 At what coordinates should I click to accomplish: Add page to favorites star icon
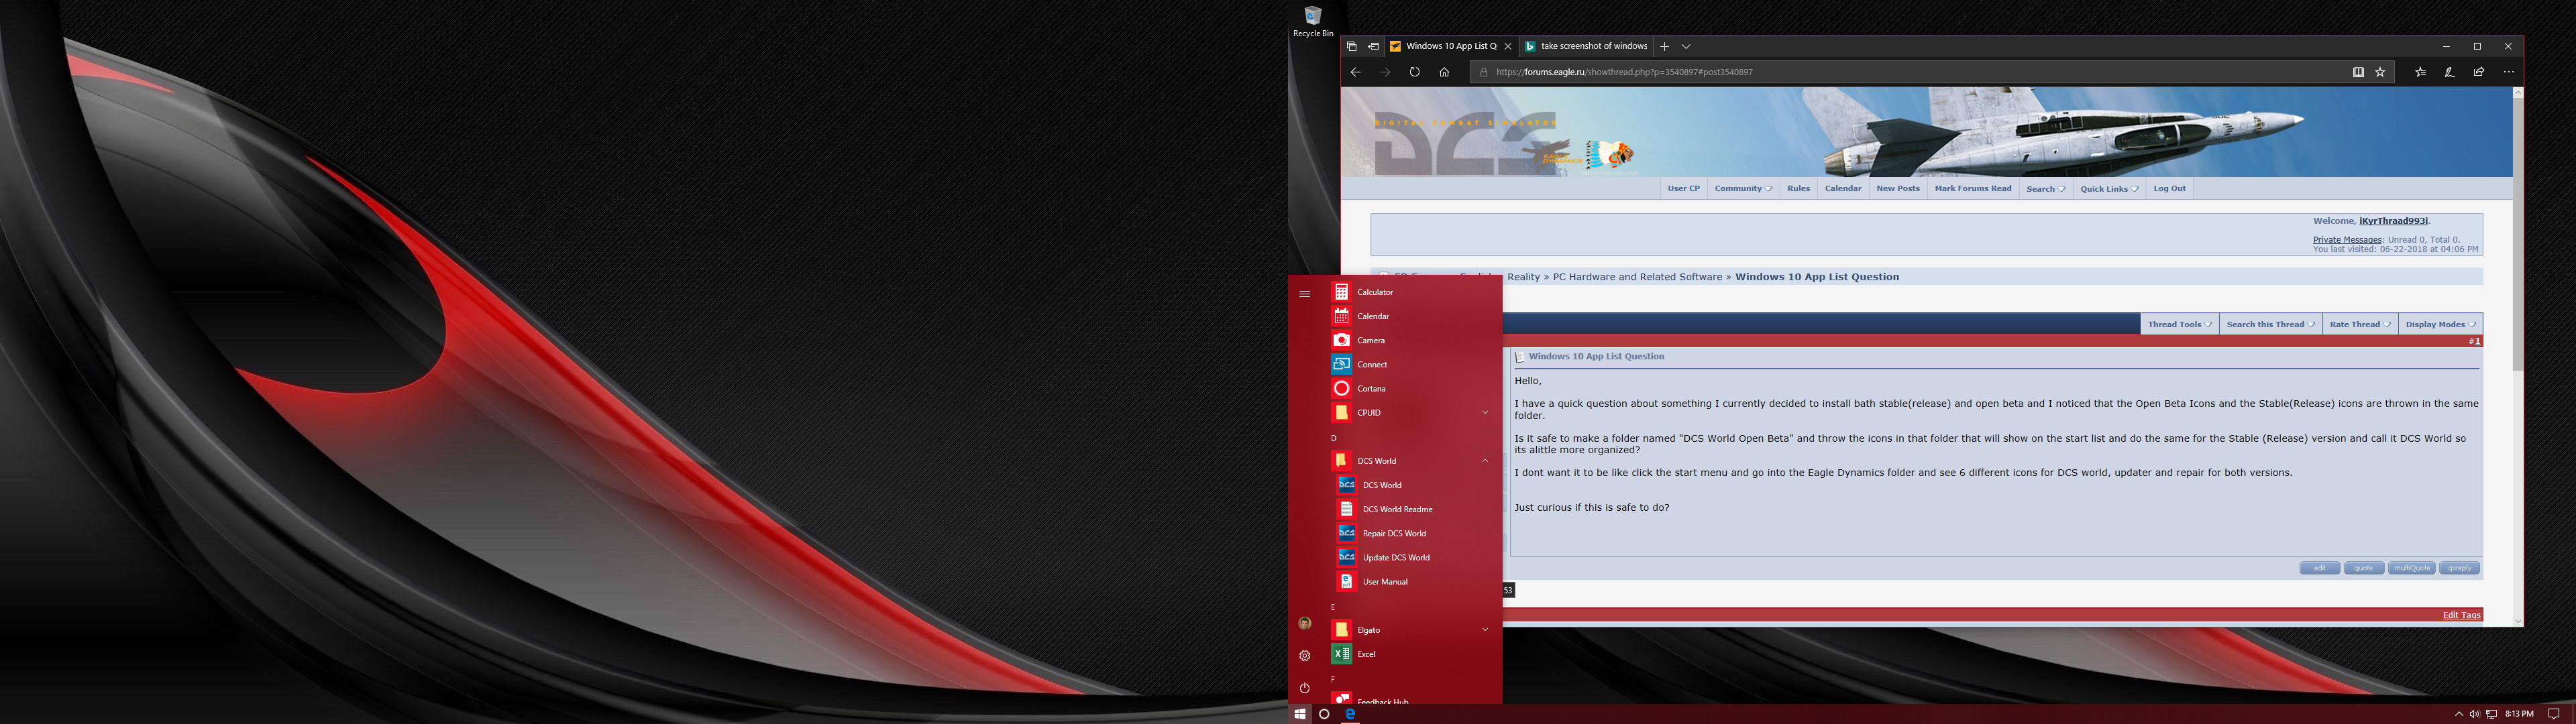click(2380, 72)
